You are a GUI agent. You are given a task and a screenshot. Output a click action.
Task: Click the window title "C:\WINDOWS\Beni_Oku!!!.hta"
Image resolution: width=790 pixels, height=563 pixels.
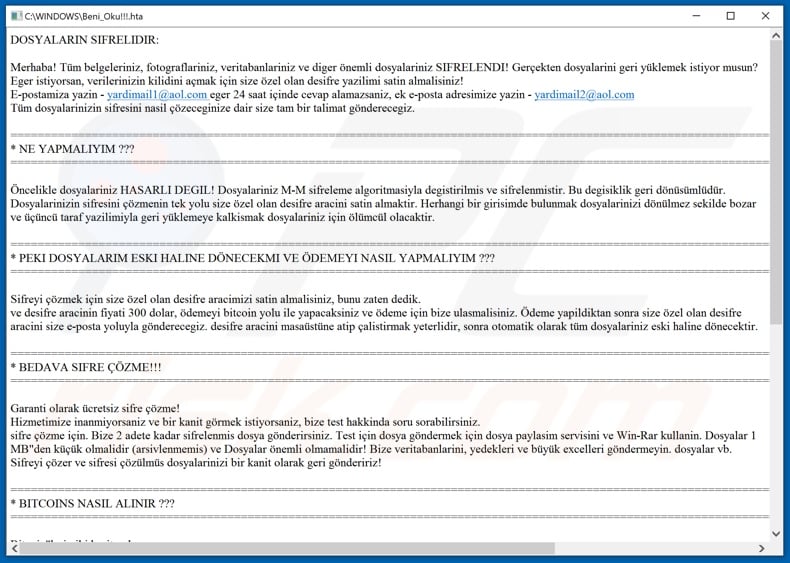tap(84, 16)
